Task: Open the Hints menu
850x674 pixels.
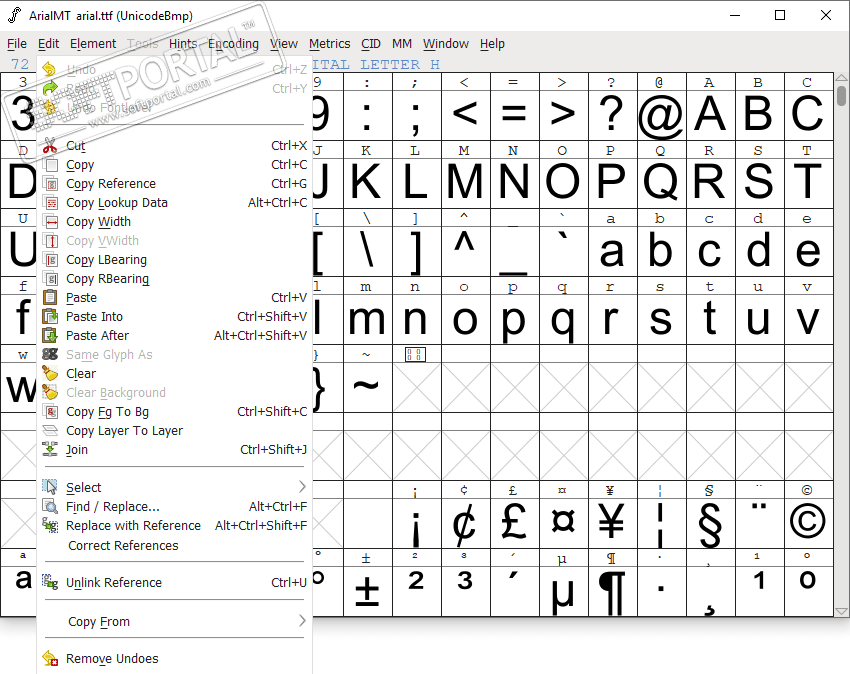Action: click(x=183, y=43)
